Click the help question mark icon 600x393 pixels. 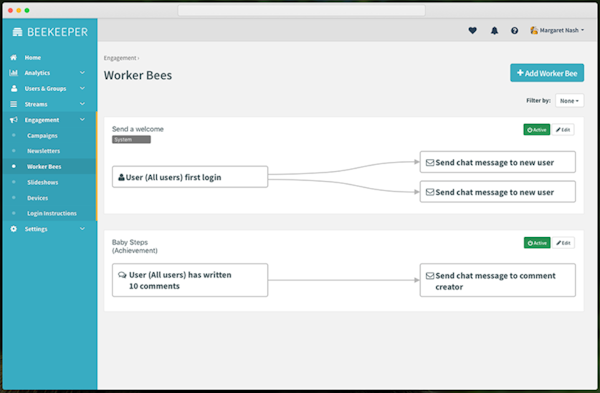514,31
